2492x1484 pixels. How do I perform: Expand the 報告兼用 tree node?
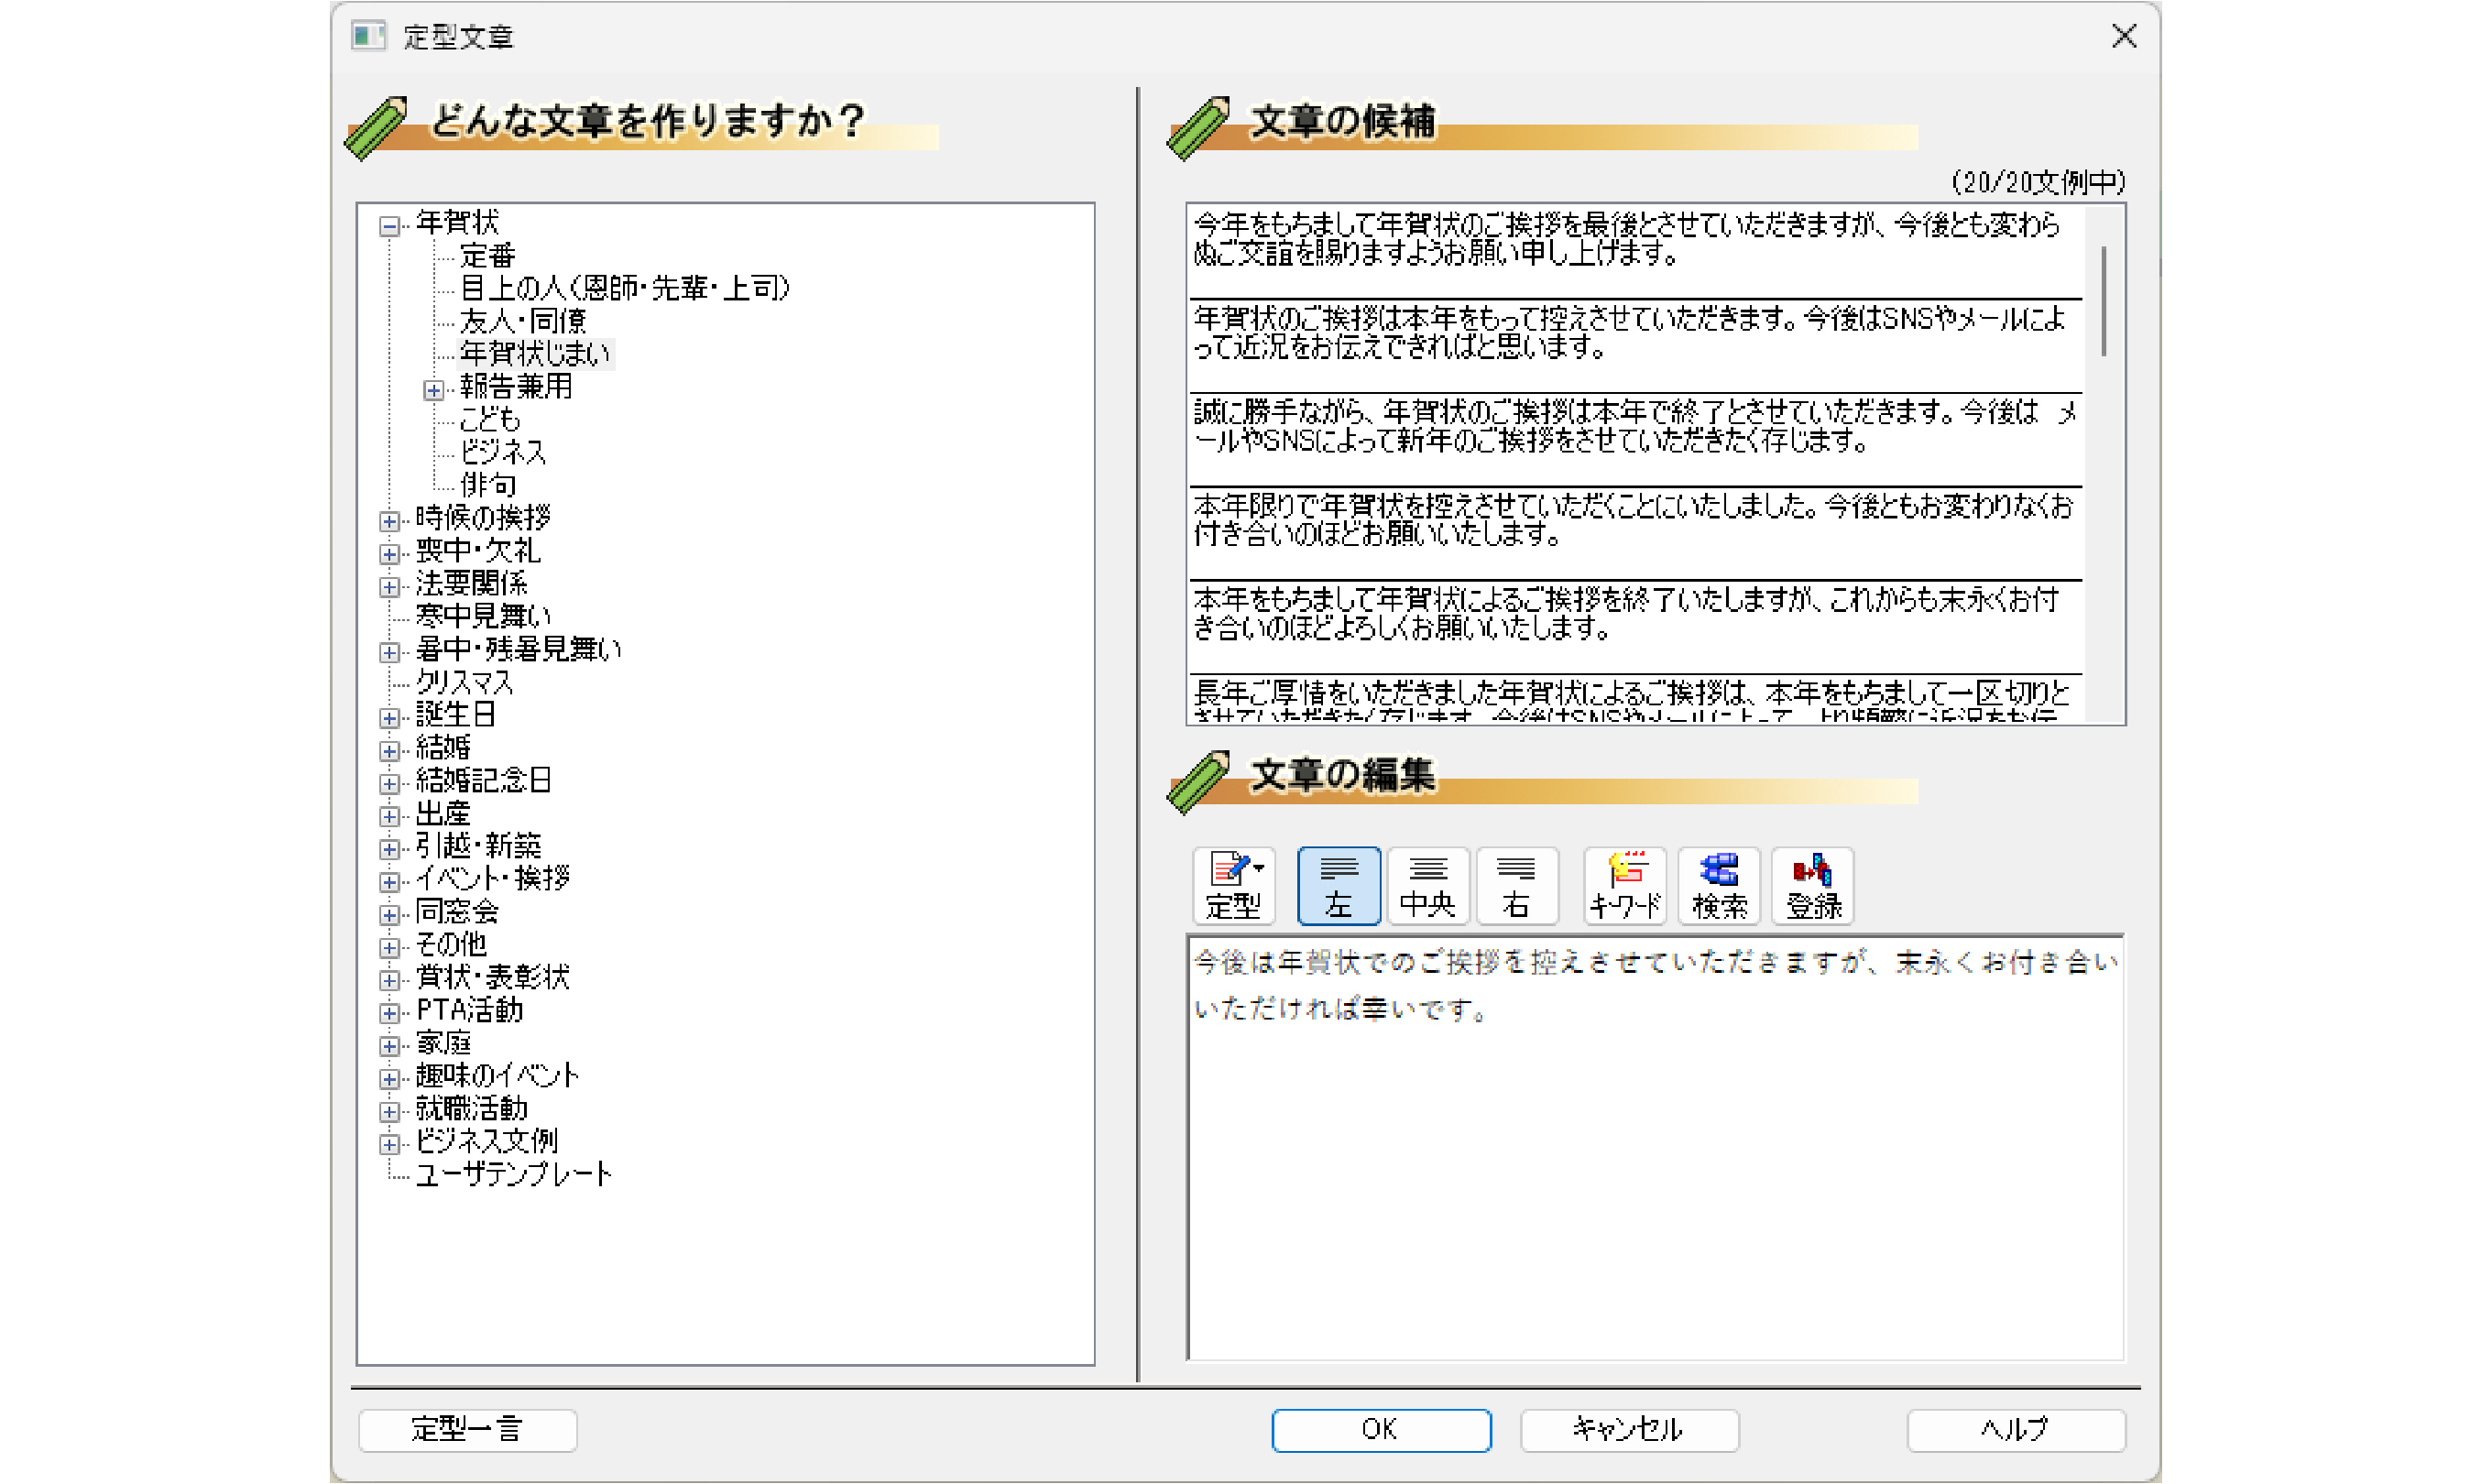click(x=433, y=390)
